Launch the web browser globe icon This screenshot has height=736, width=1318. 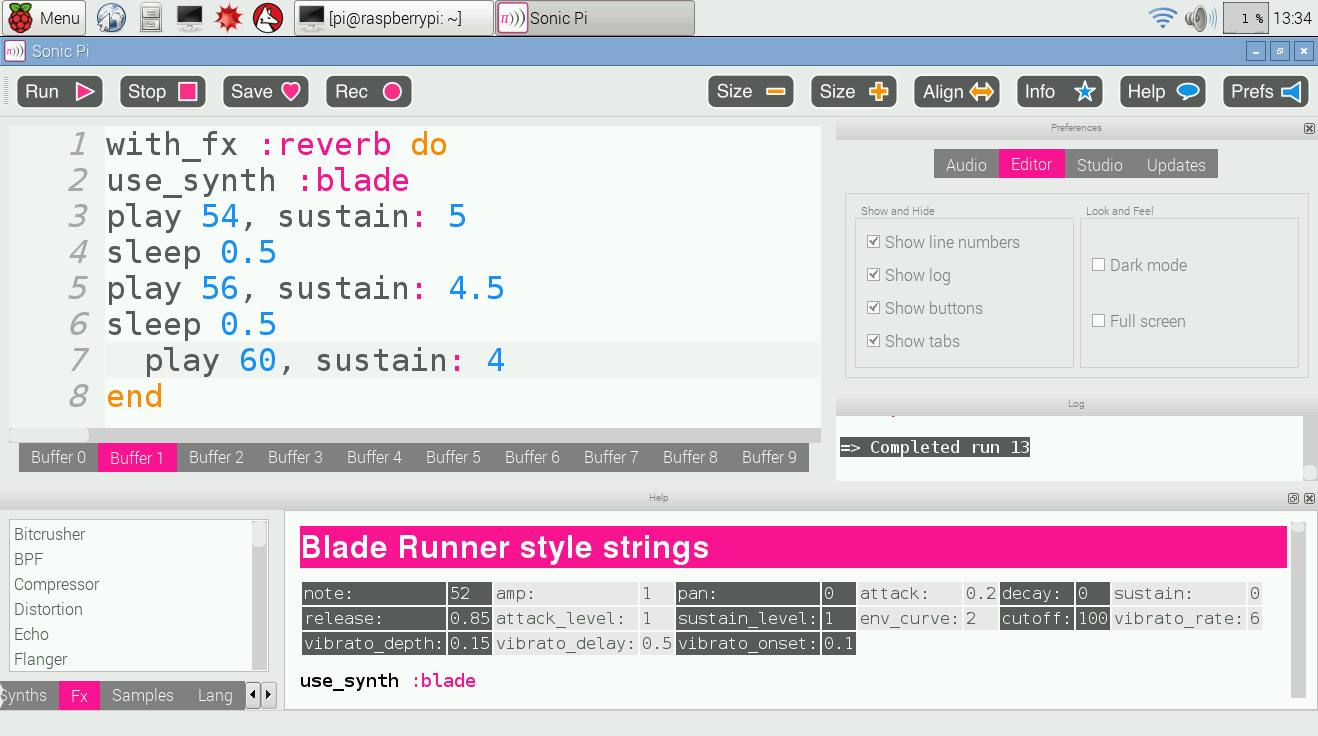111,17
